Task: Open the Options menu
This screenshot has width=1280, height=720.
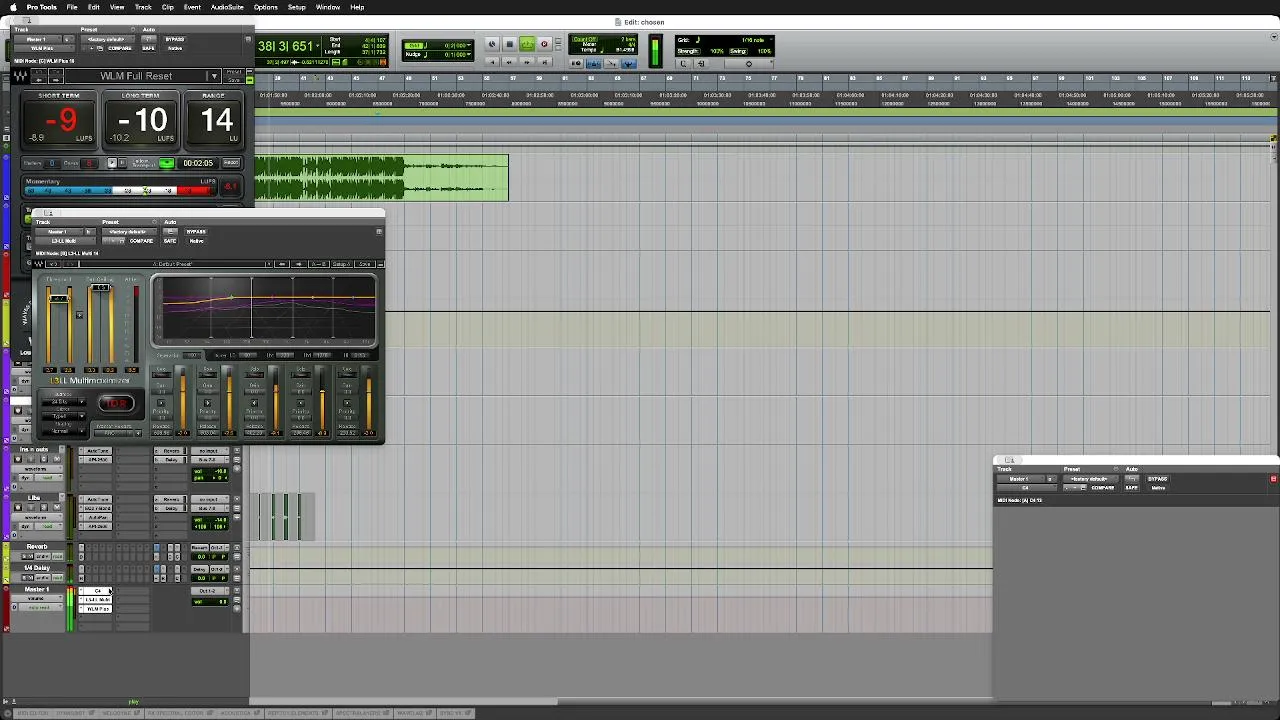Action: tap(266, 7)
